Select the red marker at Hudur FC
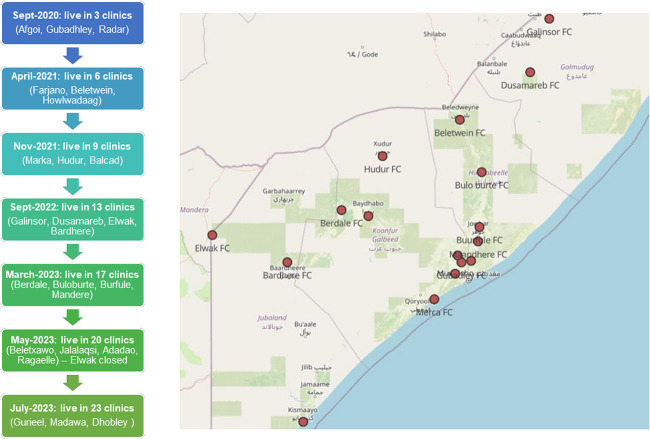The width and height of the screenshot is (650, 439). pyautogui.click(x=383, y=156)
